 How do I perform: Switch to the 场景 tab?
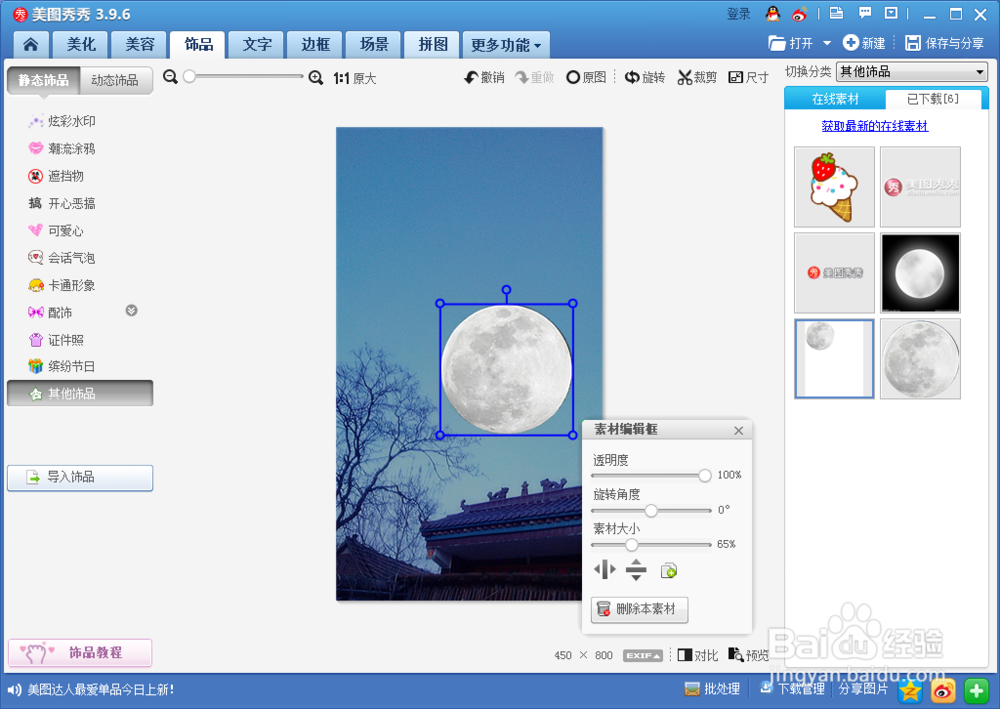coord(374,45)
